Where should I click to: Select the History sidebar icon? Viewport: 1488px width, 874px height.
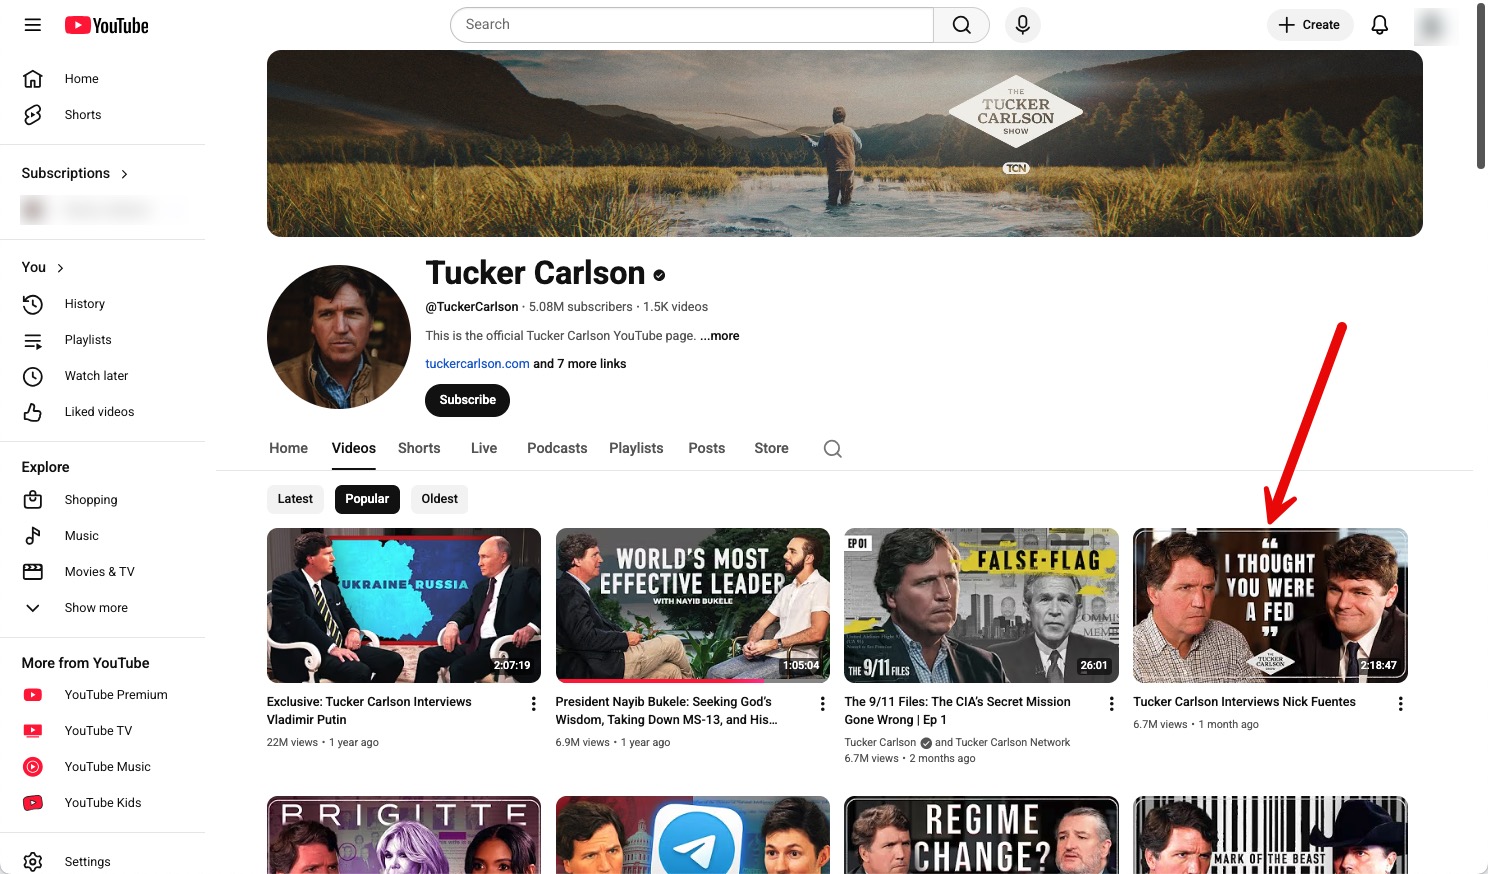33,303
